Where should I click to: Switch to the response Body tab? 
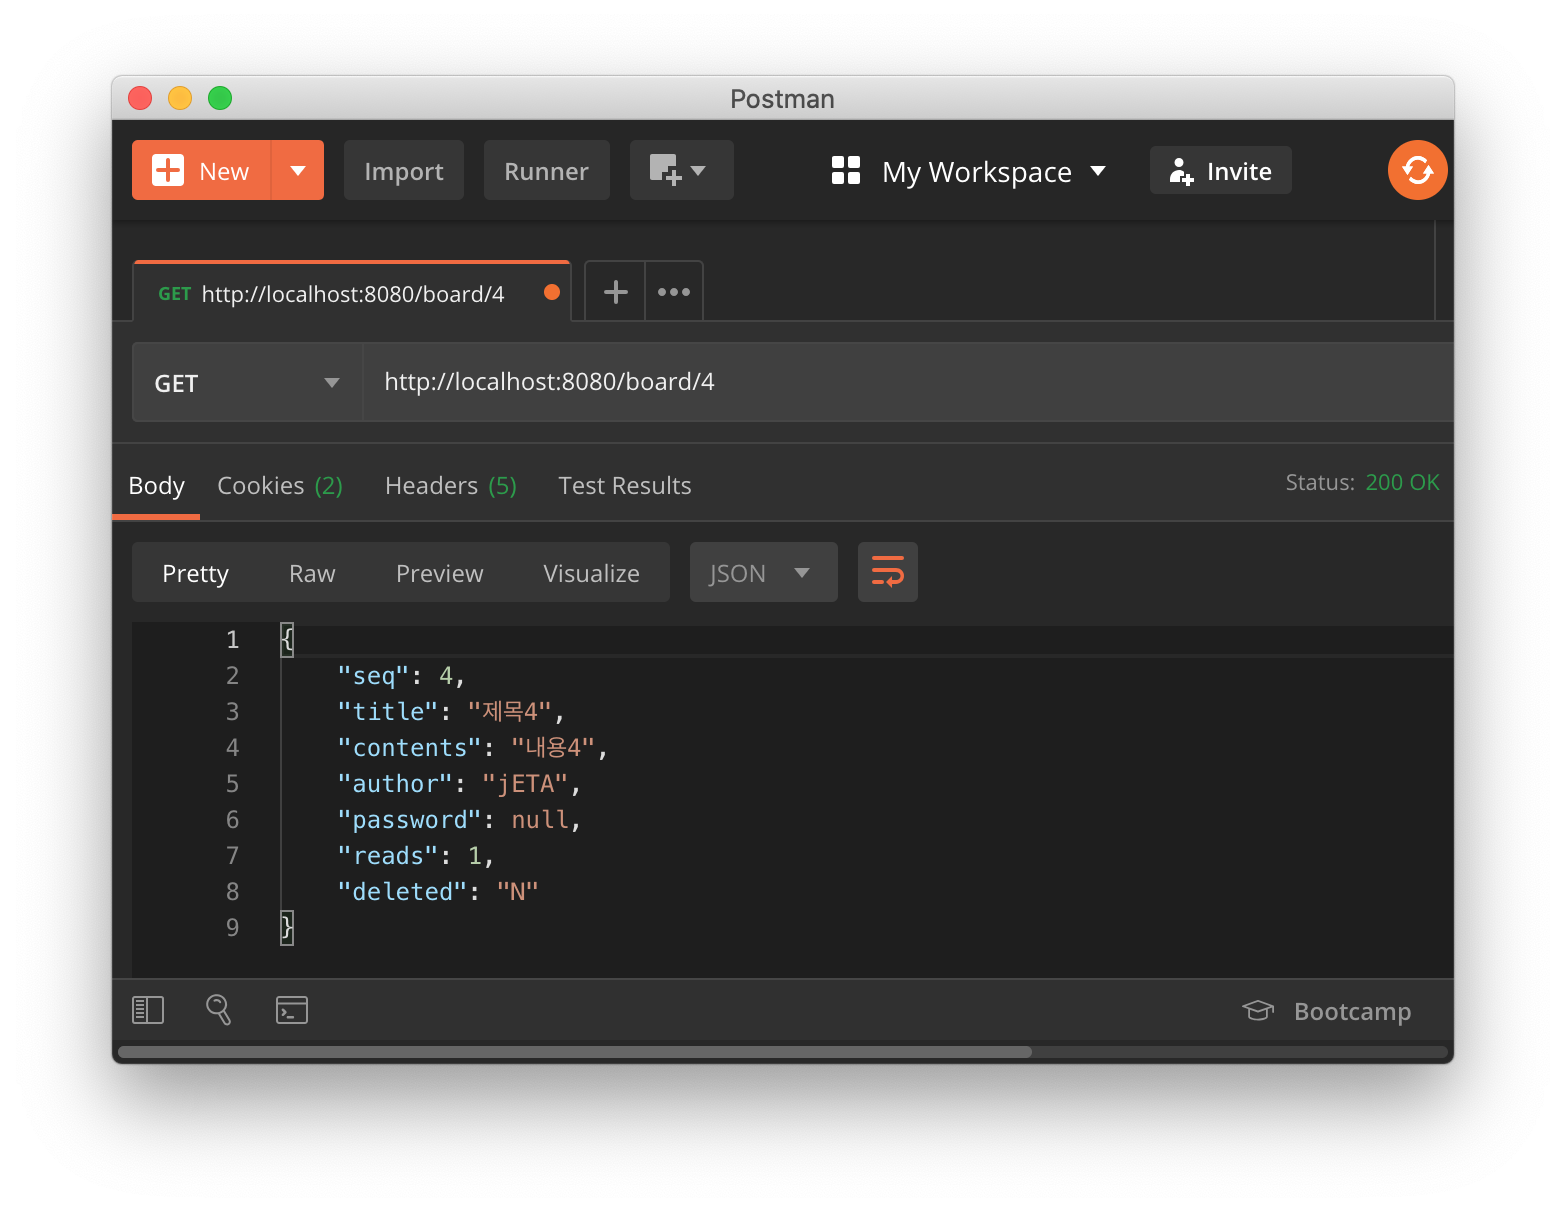coord(156,486)
